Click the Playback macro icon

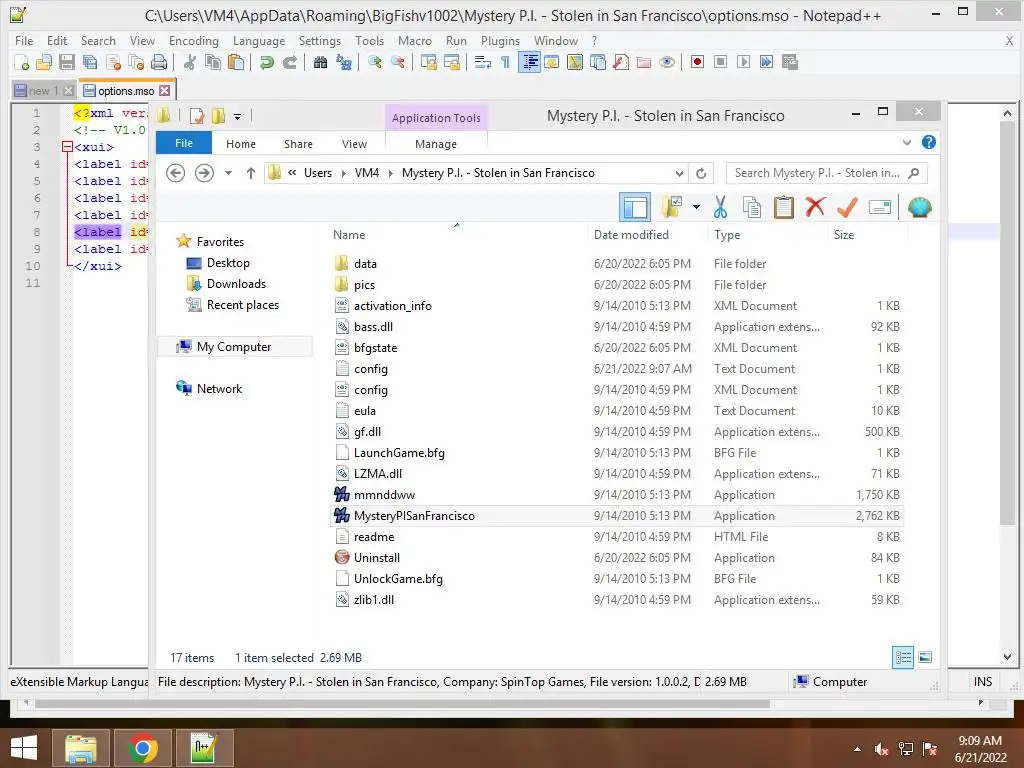click(743, 62)
